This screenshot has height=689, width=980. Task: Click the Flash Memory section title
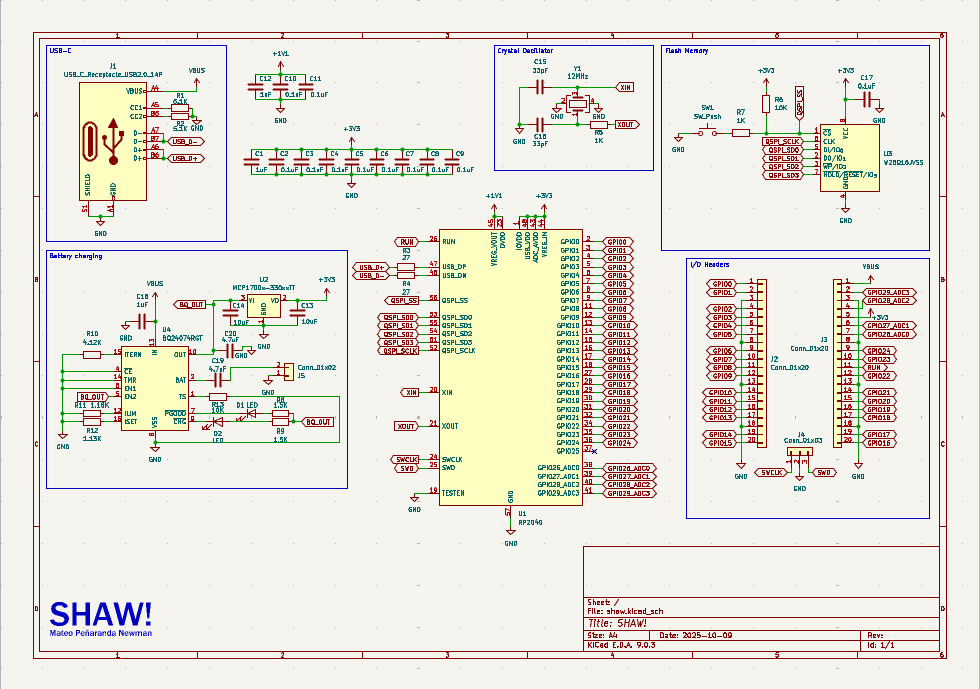[x=686, y=50]
